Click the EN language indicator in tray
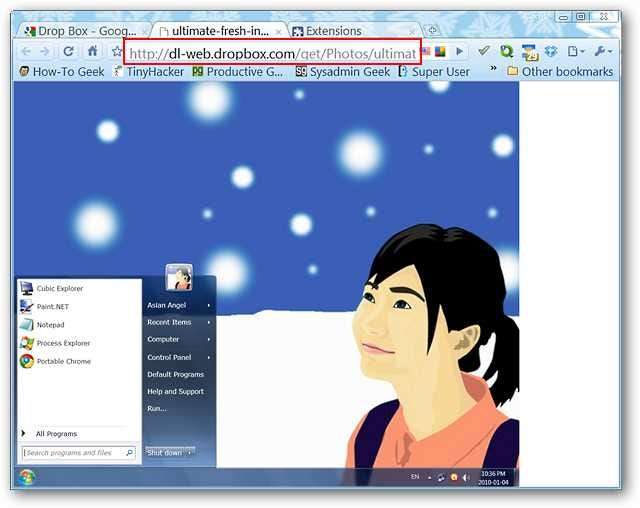This screenshot has width=640, height=508. tap(415, 477)
